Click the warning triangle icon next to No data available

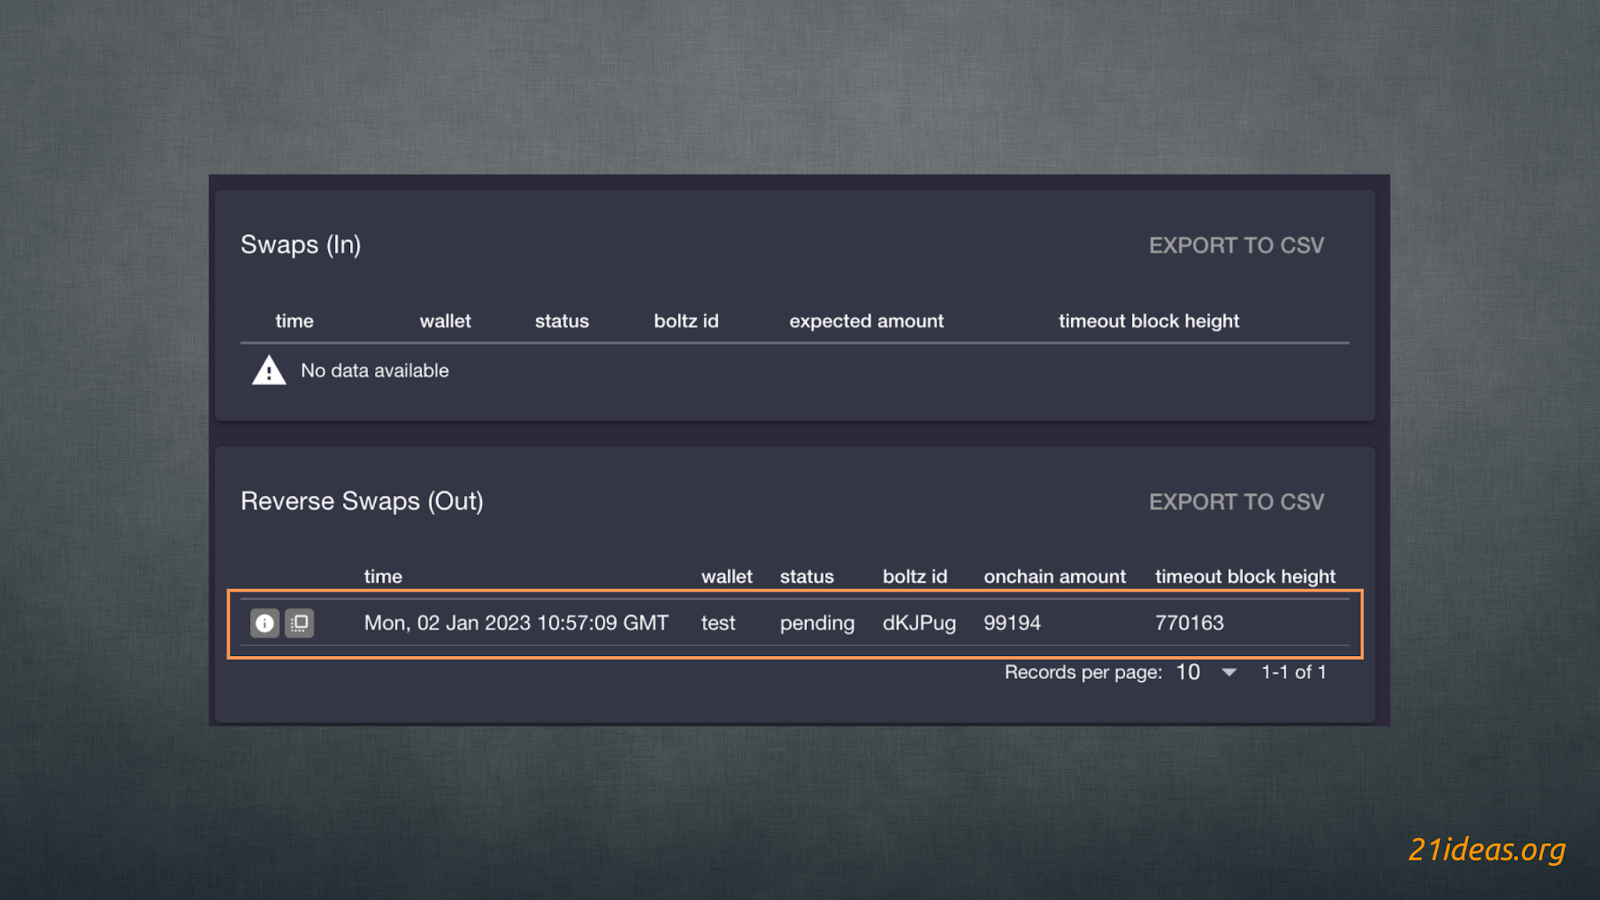click(269, 371)
